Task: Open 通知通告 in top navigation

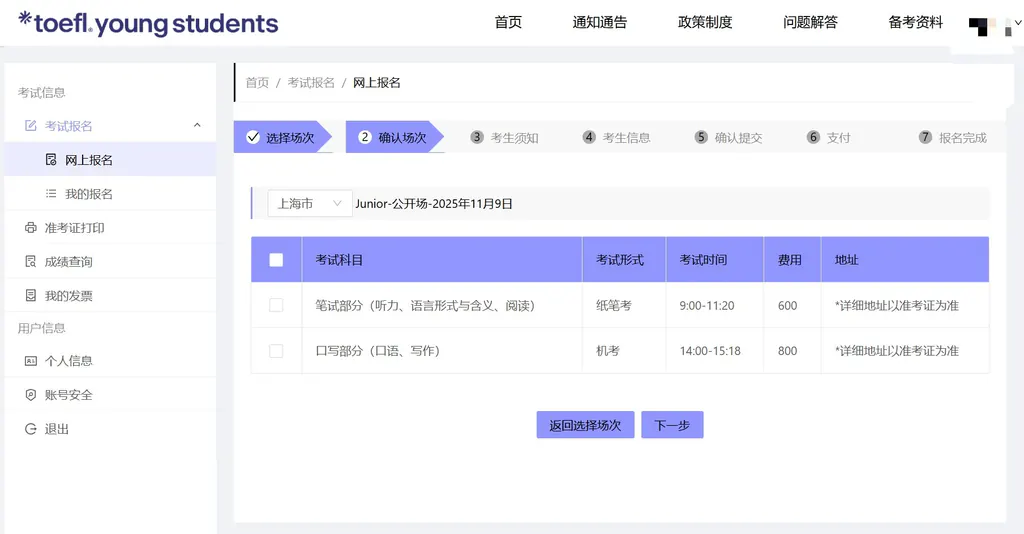Action: tap(599, 22)
